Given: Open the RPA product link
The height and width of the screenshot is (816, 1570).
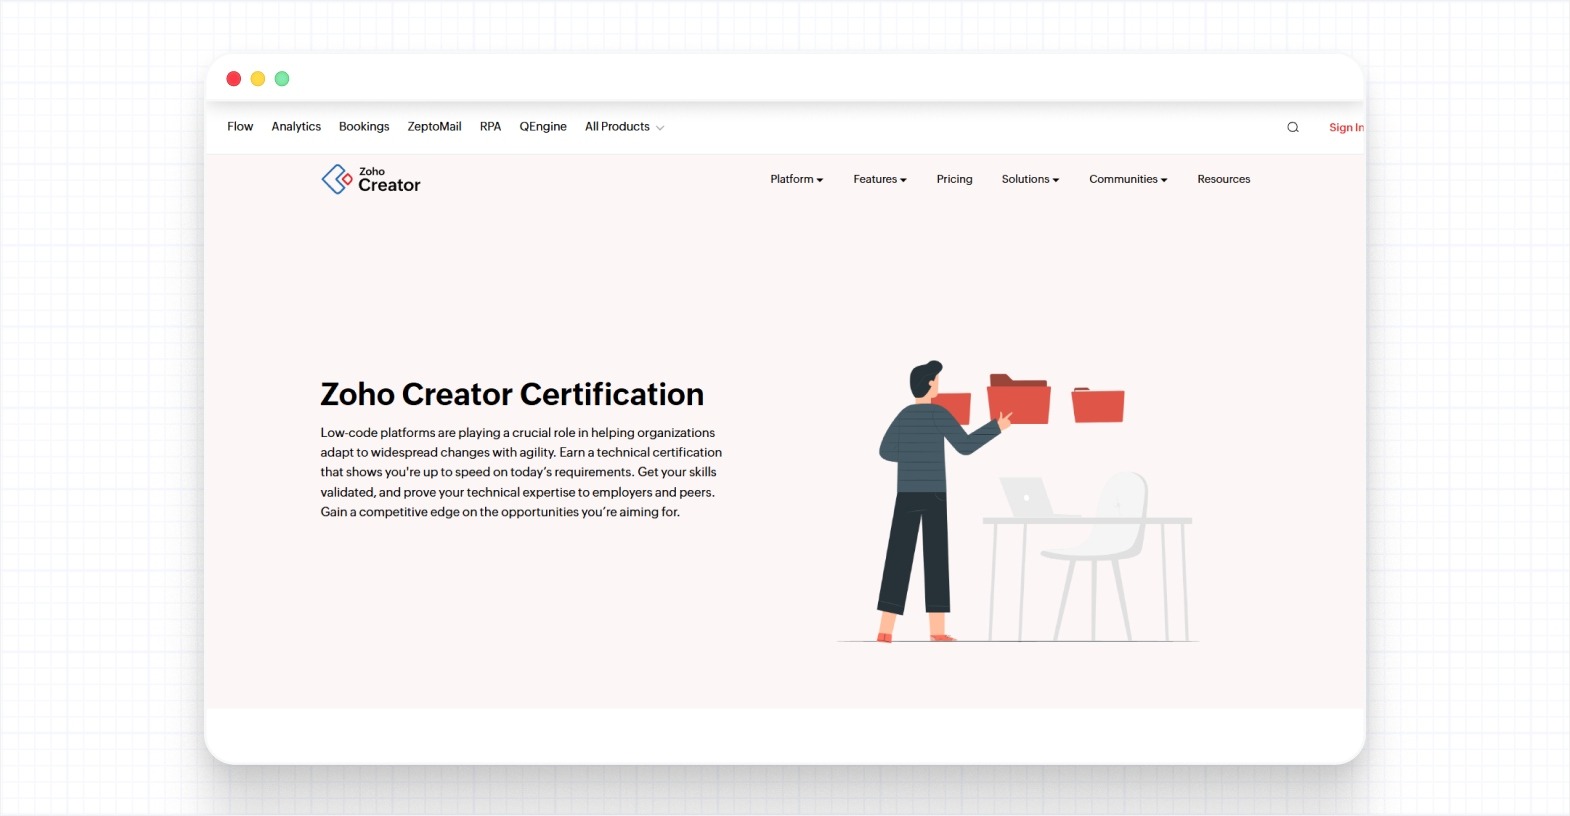Looking at the screenshot, I should pos(490,127).
